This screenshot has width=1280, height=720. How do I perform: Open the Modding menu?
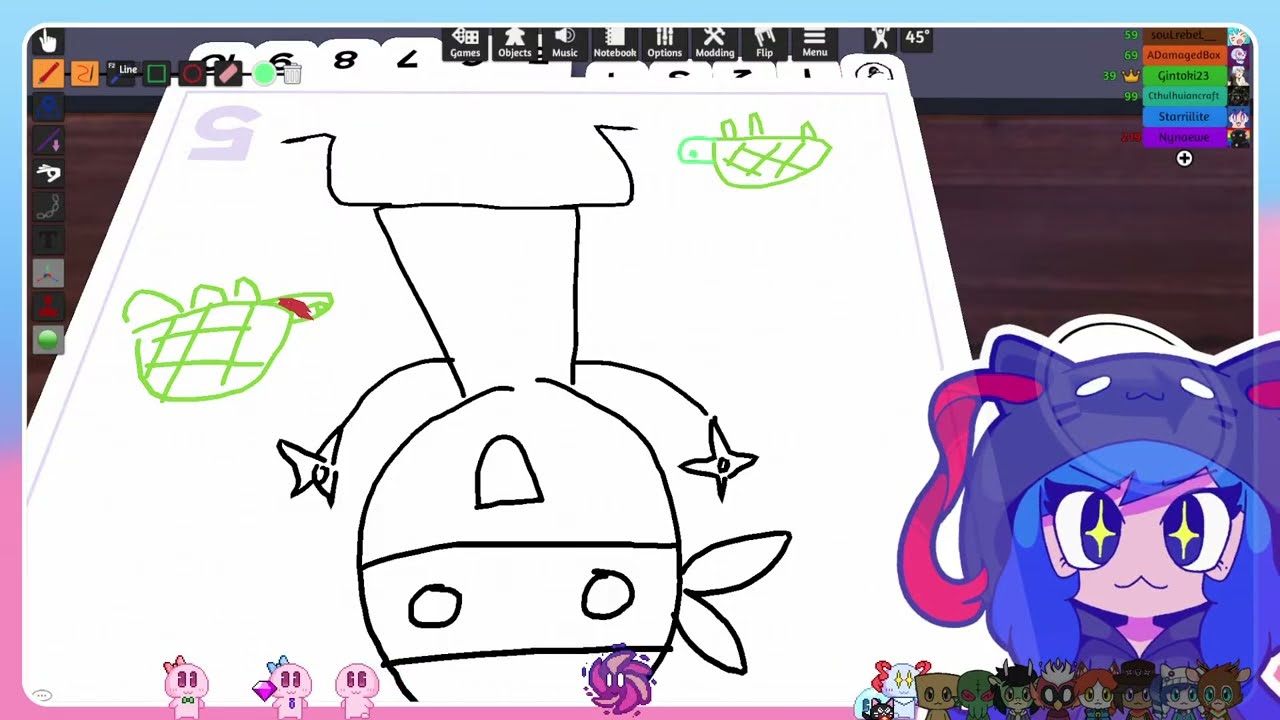point(714,42)
